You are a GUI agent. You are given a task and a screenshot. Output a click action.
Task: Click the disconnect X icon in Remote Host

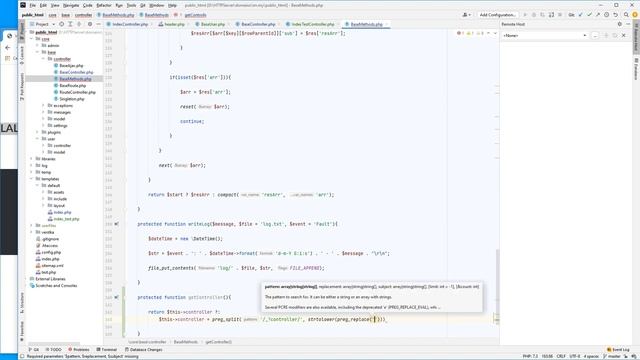(x=624, y=36)
